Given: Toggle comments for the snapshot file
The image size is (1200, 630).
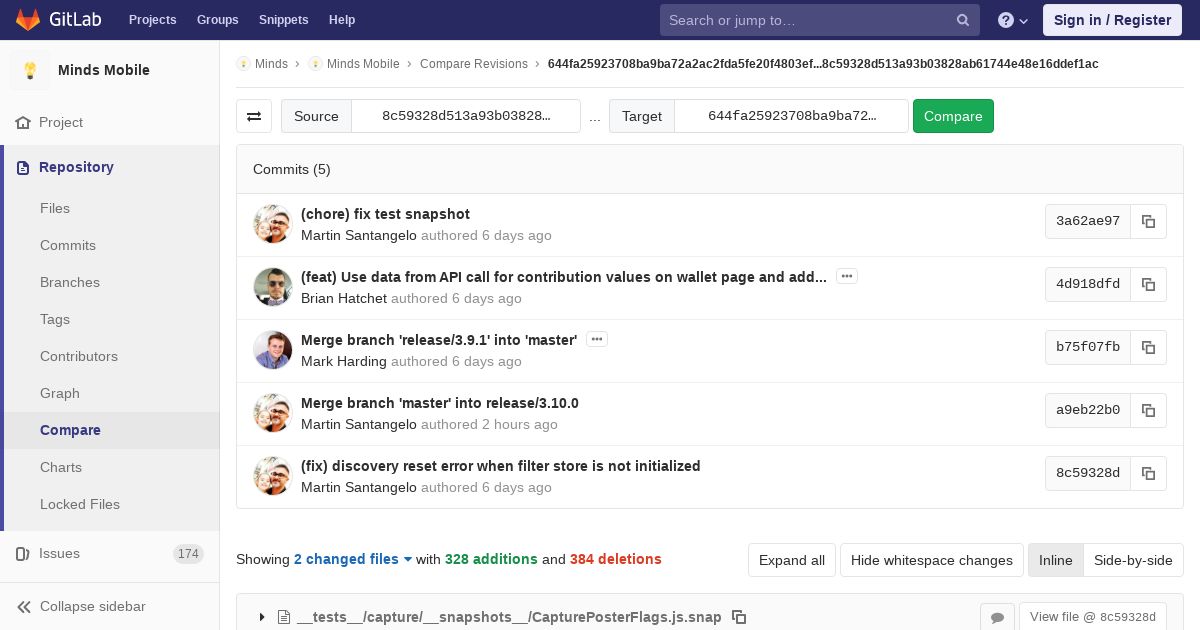Looking at the screenshot, I should point(997,617).
